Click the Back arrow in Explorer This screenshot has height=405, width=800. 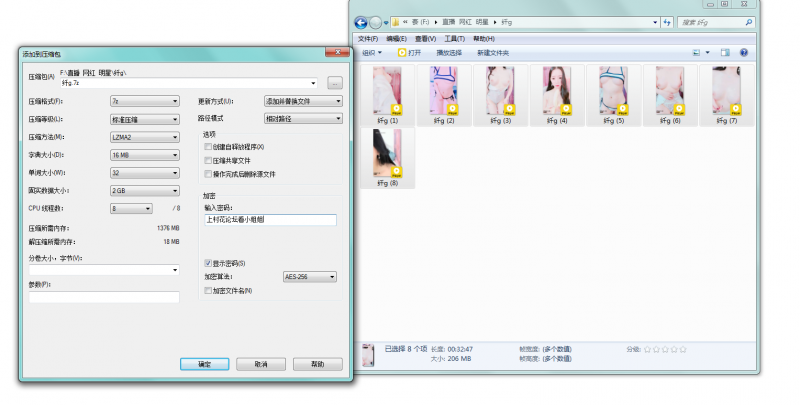tap(362, 22)
